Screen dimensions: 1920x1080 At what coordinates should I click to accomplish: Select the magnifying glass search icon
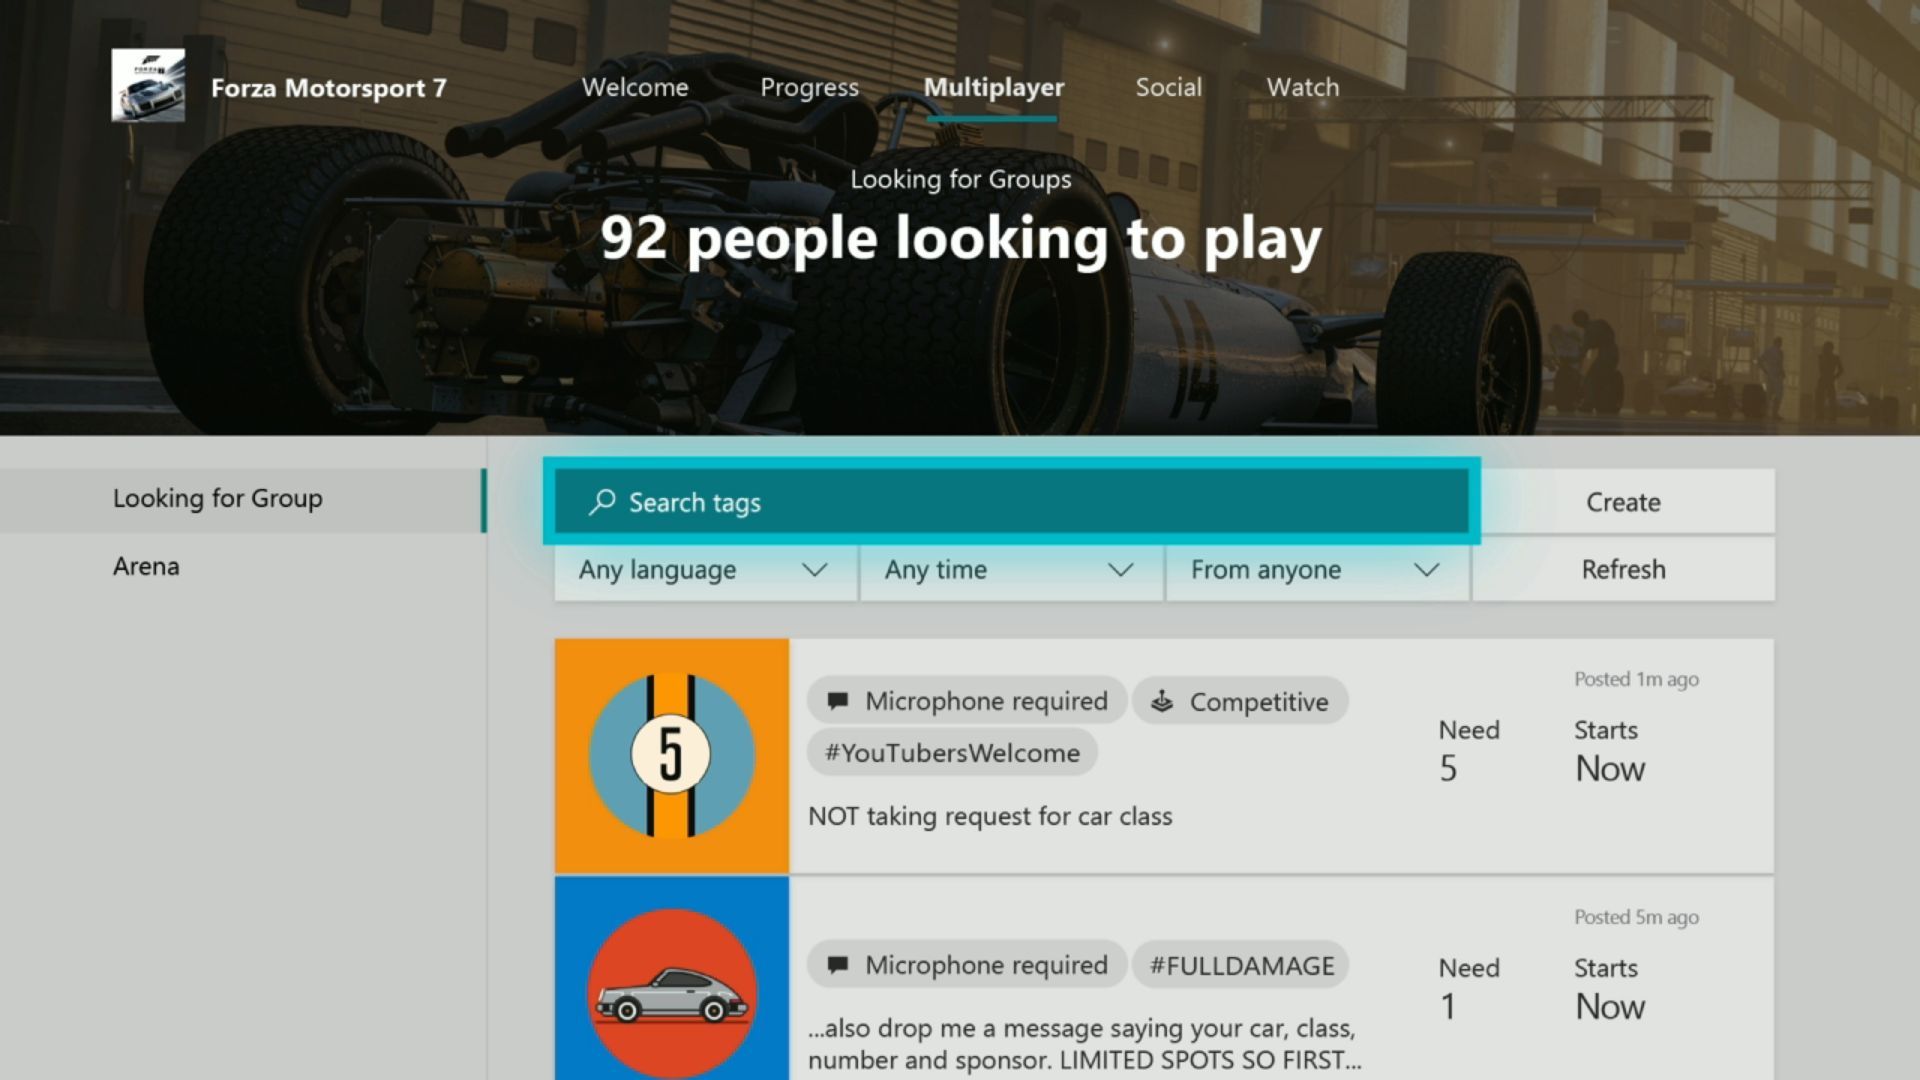click(601, 503)
